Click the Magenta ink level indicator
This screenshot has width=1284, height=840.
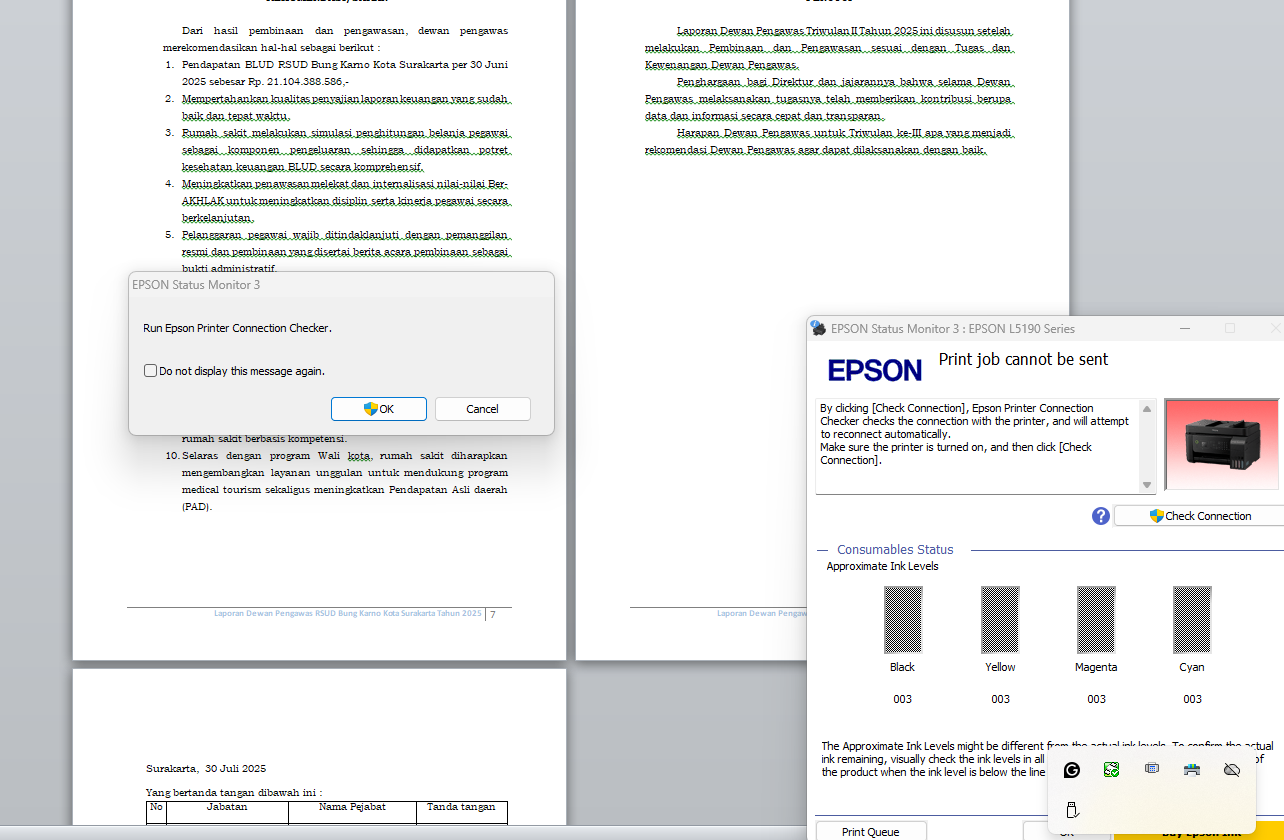point(1095,620)
